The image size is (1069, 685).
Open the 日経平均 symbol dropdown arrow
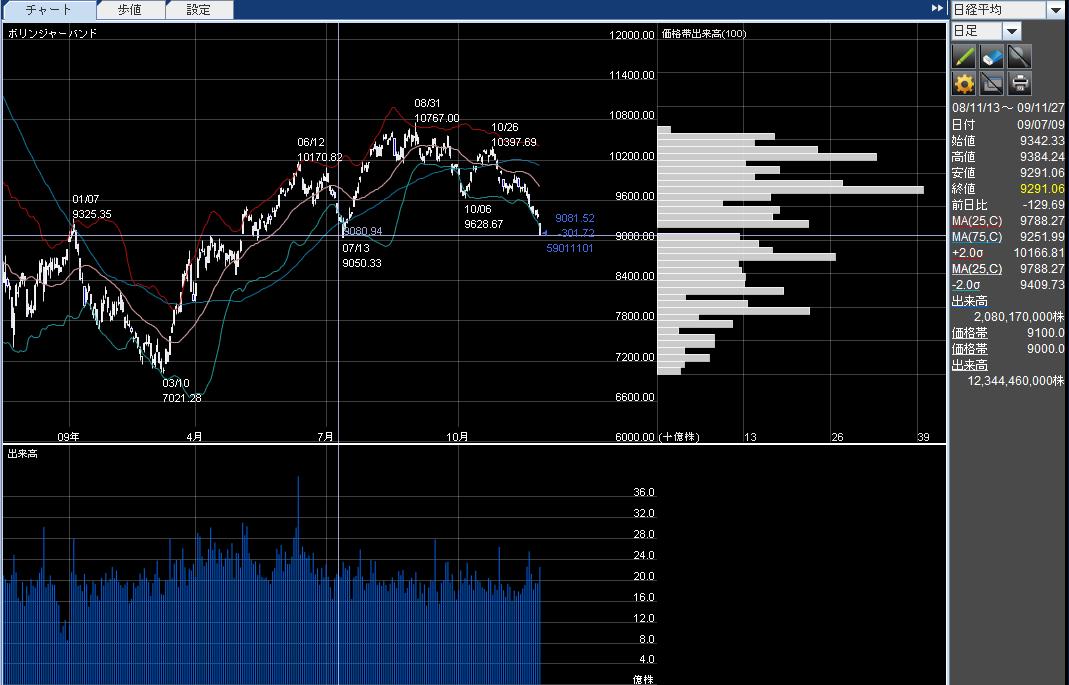pos(1055,10)
